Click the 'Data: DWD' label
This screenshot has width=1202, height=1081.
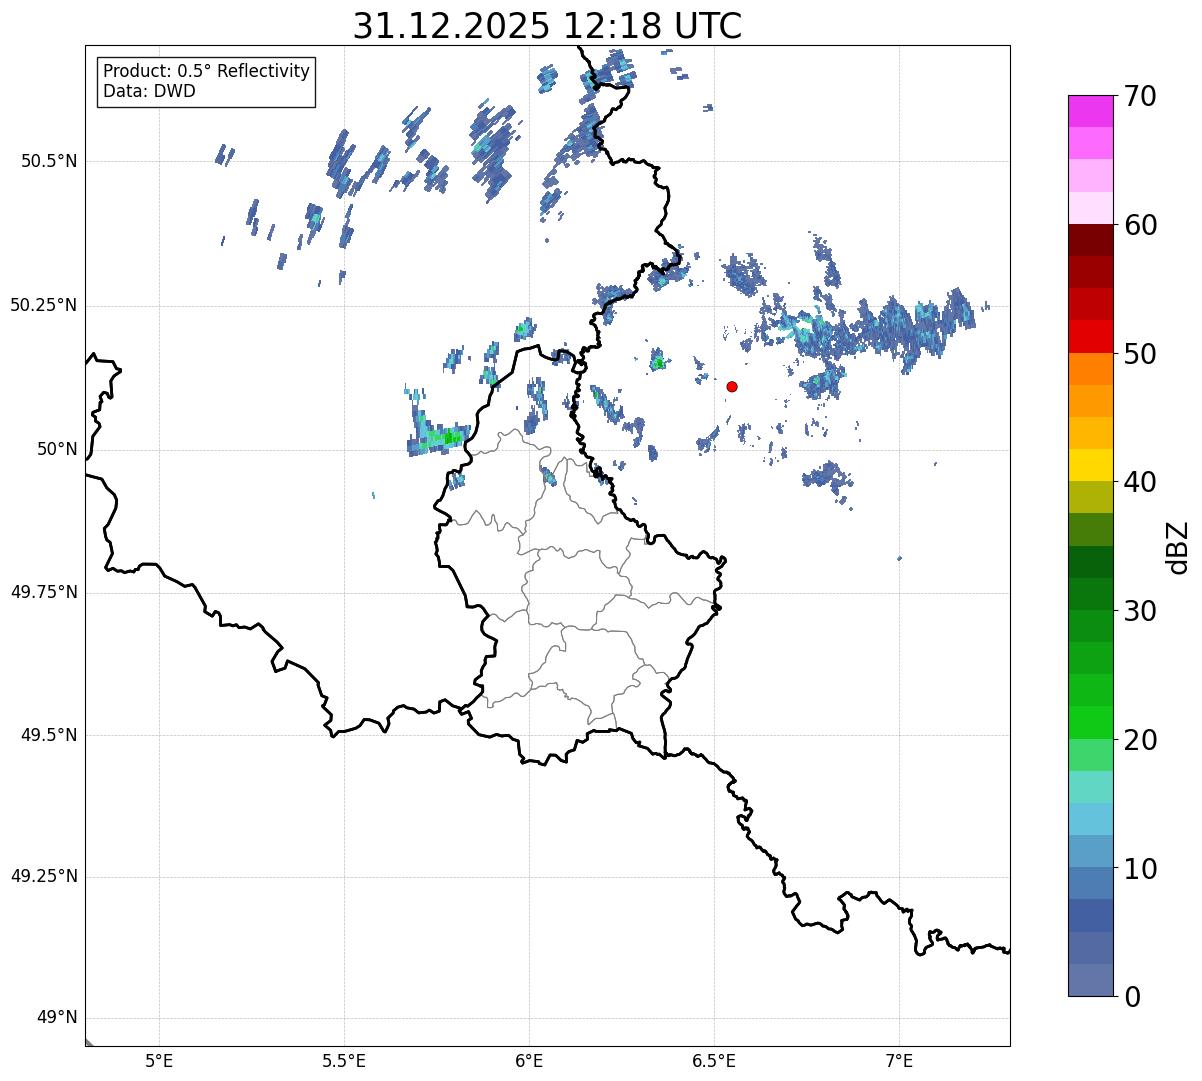click(149, 92)
